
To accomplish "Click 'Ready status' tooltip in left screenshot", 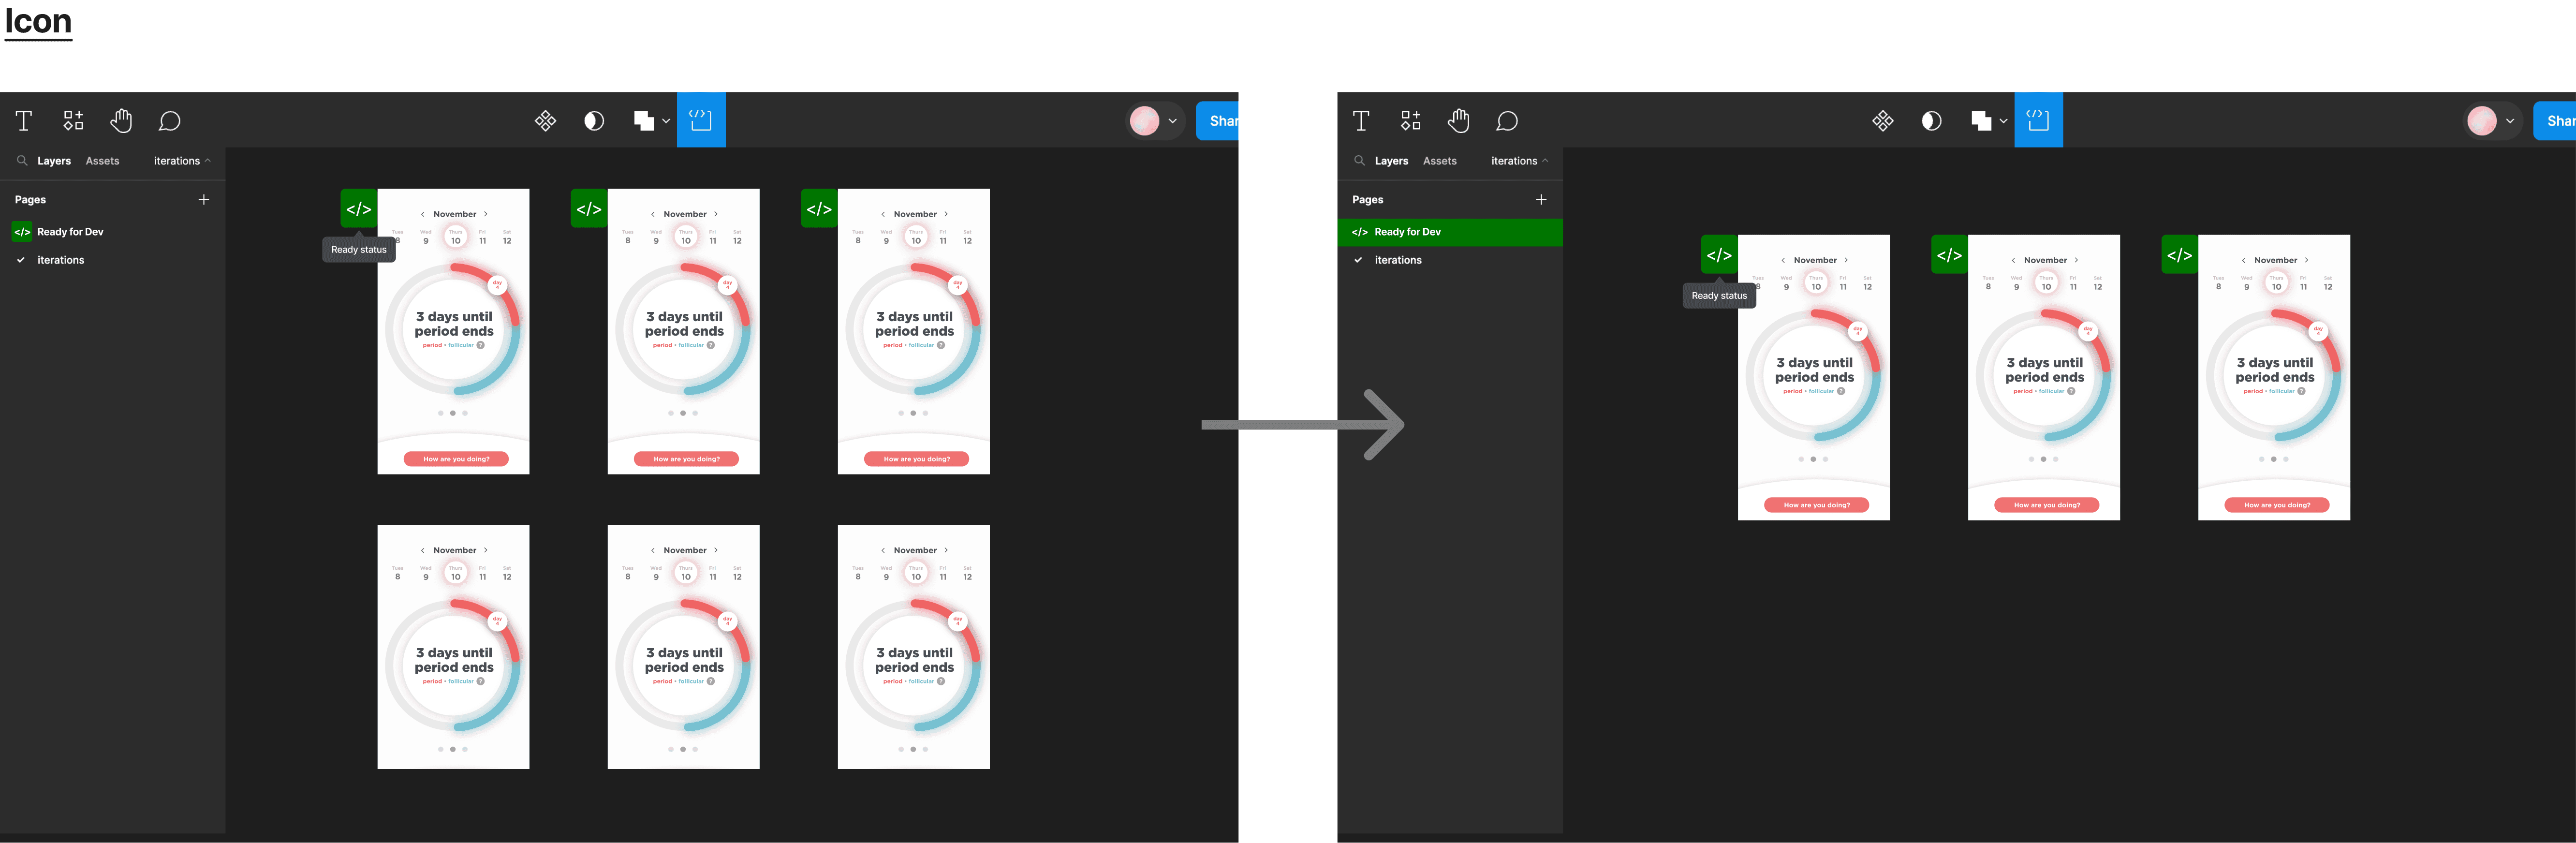I will point(359,250).
